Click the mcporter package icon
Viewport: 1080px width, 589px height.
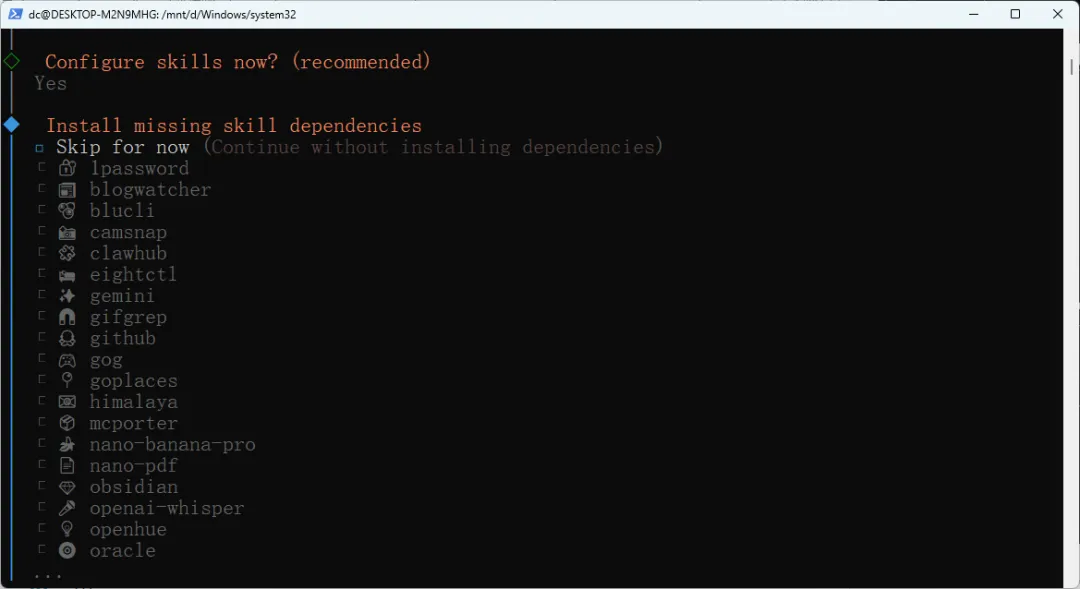click(67, 423)
